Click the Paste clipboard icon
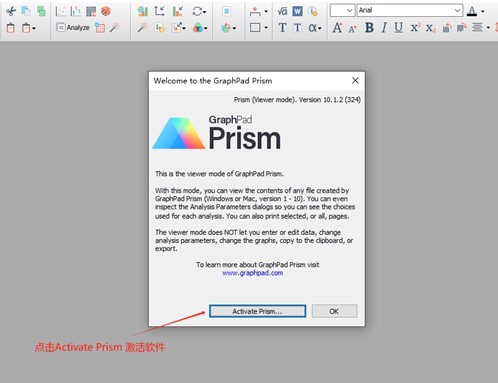The image size is (498, 383). pos(11,28)
